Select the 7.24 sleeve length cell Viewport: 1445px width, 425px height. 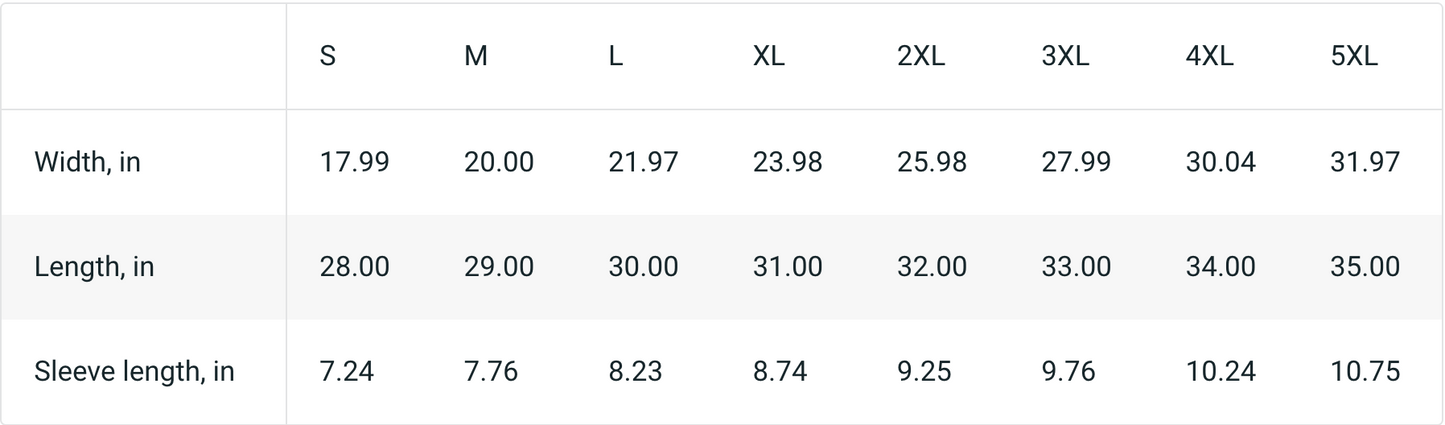[x=347, y=372]
